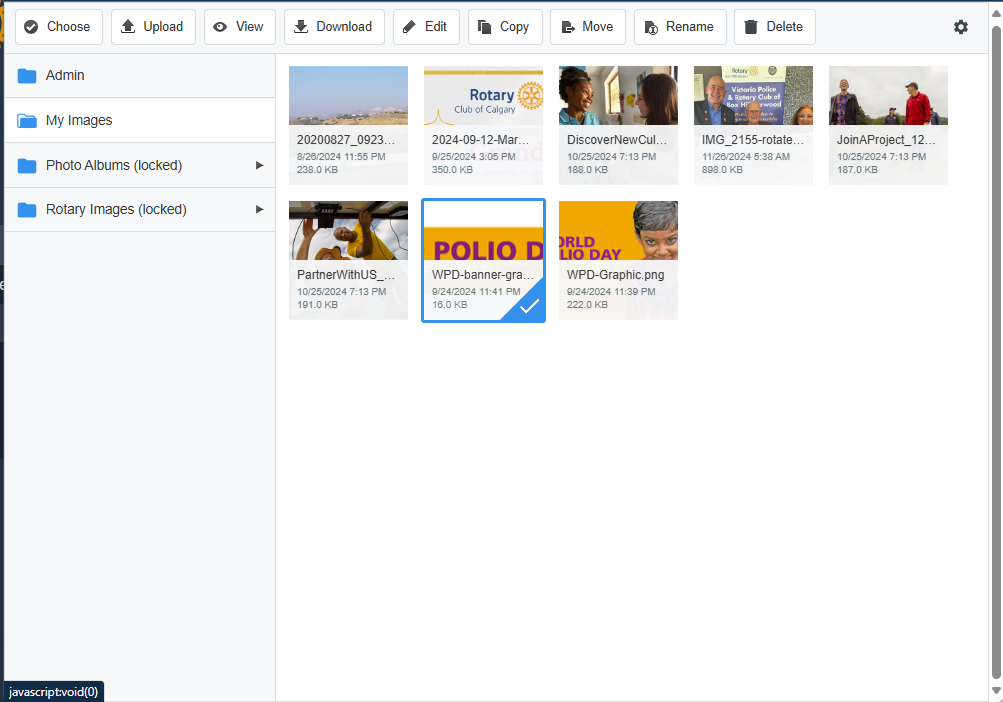This screenshot has height=702, width=1003.
Task: Select the IMG_2155-rotate image thumbnail
Action: (x=753, y=125)
